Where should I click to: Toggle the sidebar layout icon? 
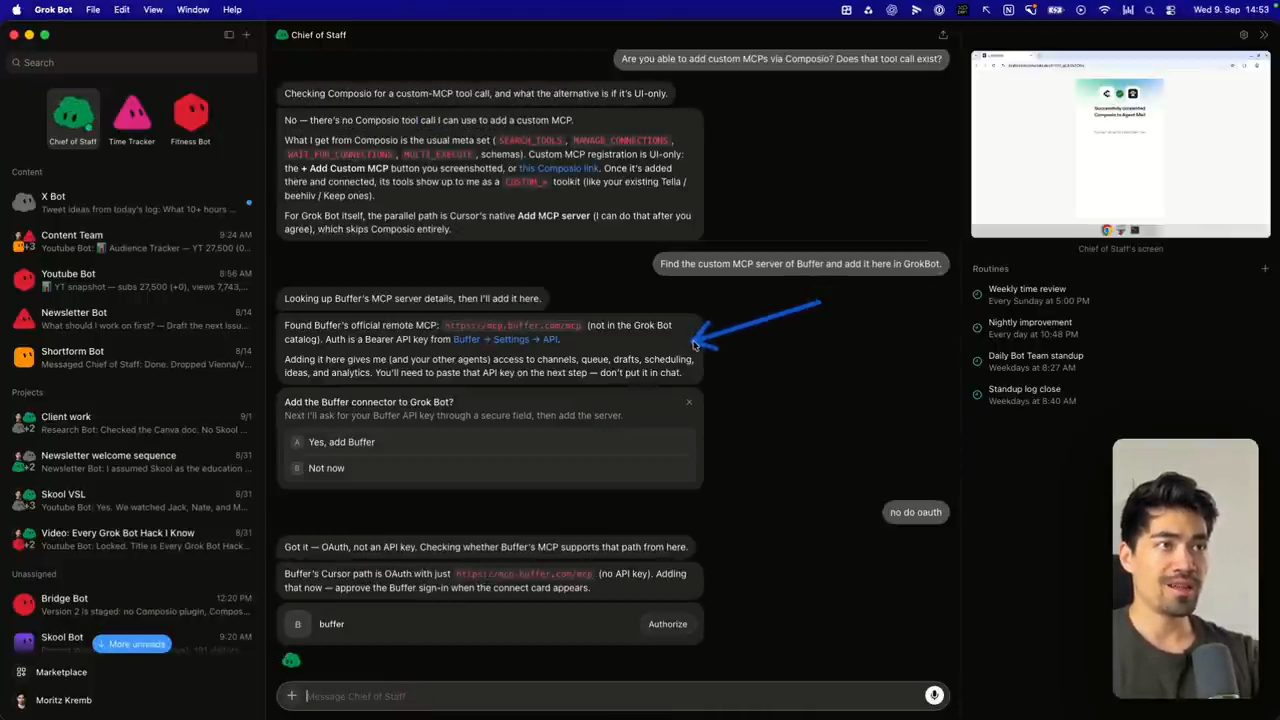coord(229,35)
